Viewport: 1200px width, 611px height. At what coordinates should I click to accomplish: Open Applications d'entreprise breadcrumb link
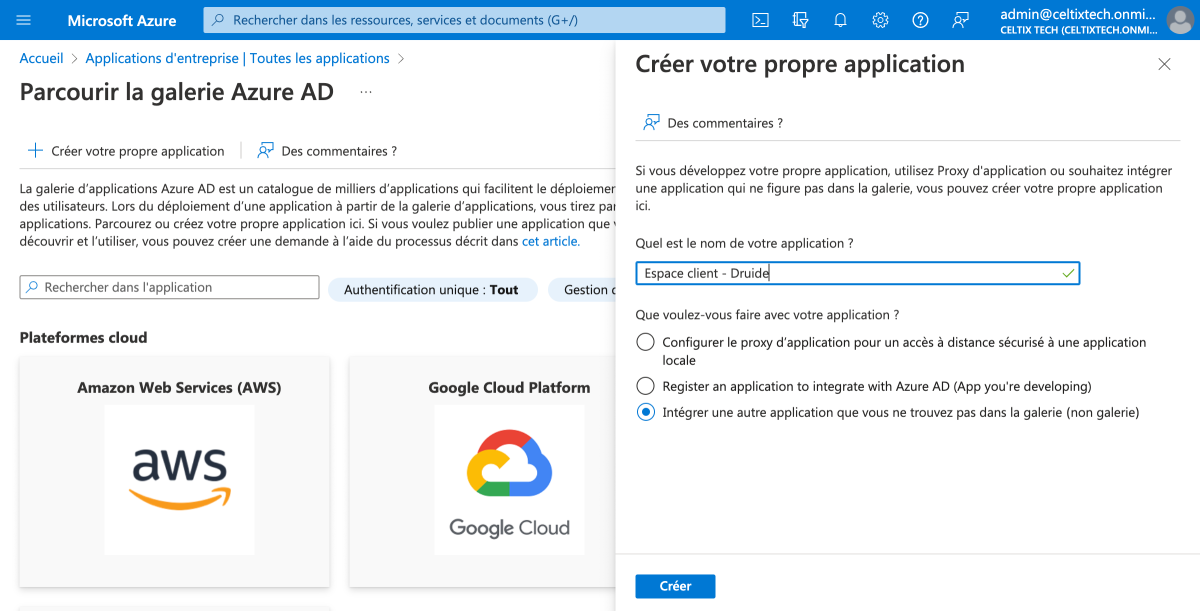coord(238,59)
